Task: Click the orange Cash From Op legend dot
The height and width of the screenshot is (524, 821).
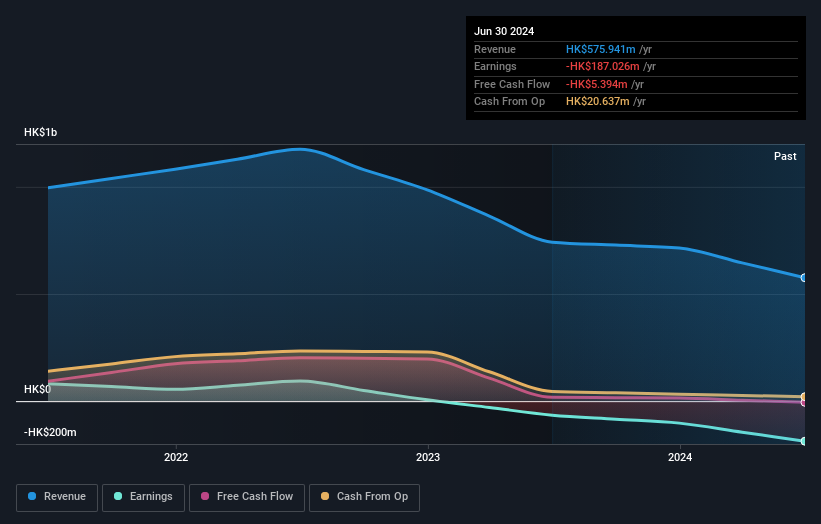Action: 325,496
